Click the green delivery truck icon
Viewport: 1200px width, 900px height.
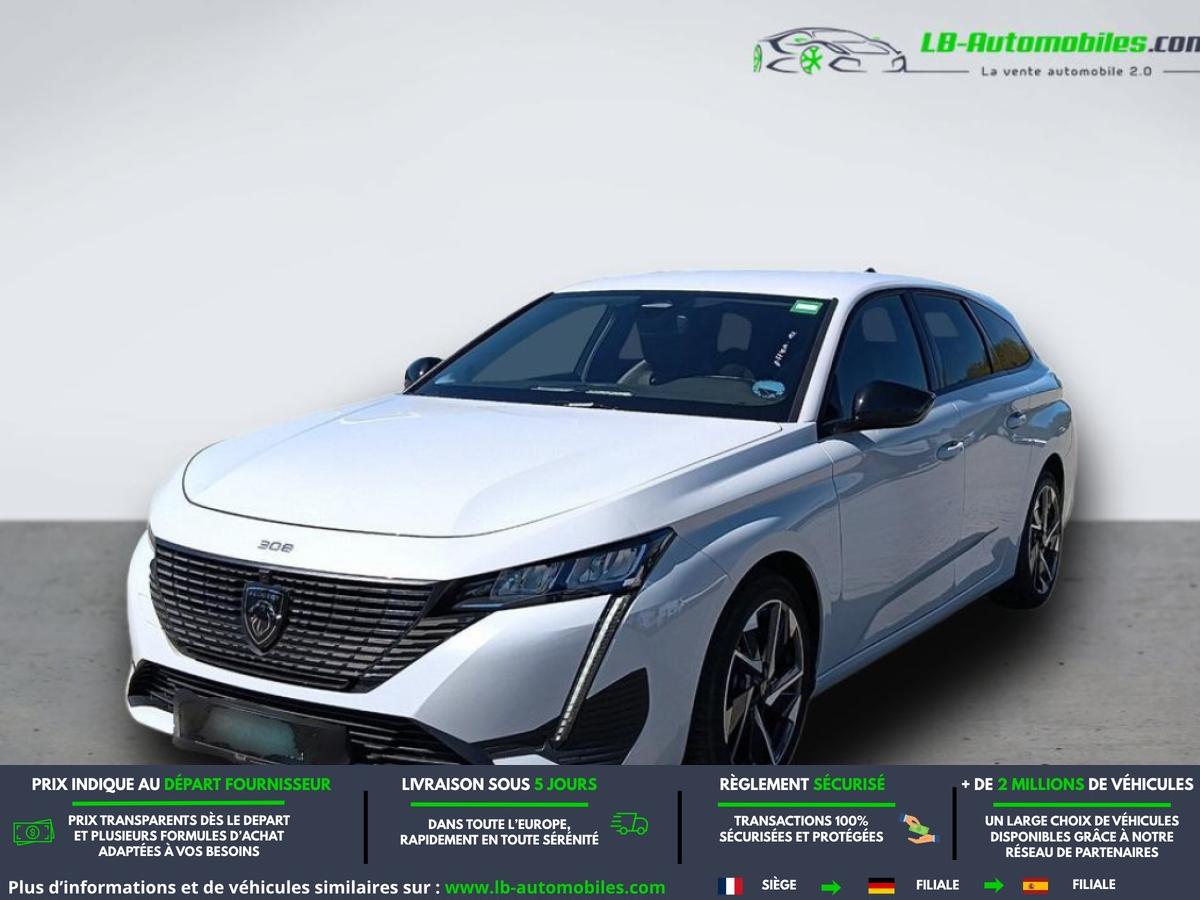(x=630, y=824)
